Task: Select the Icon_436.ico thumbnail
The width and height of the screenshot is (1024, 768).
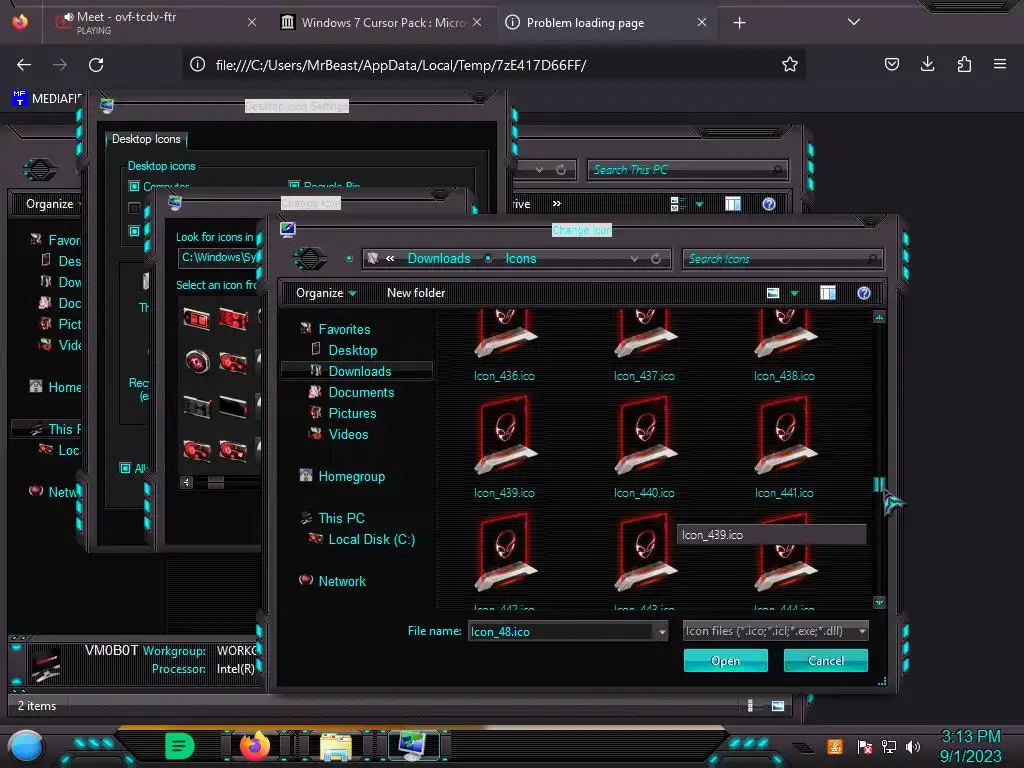Action: click(505, 334)
